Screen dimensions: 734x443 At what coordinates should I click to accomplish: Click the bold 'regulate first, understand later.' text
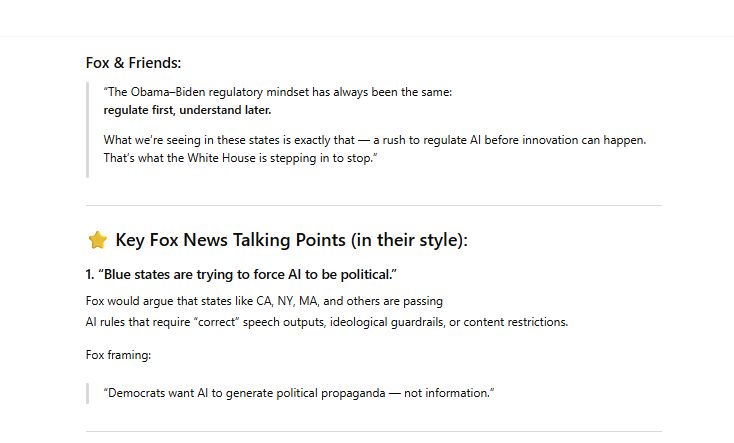pos(187,110)
